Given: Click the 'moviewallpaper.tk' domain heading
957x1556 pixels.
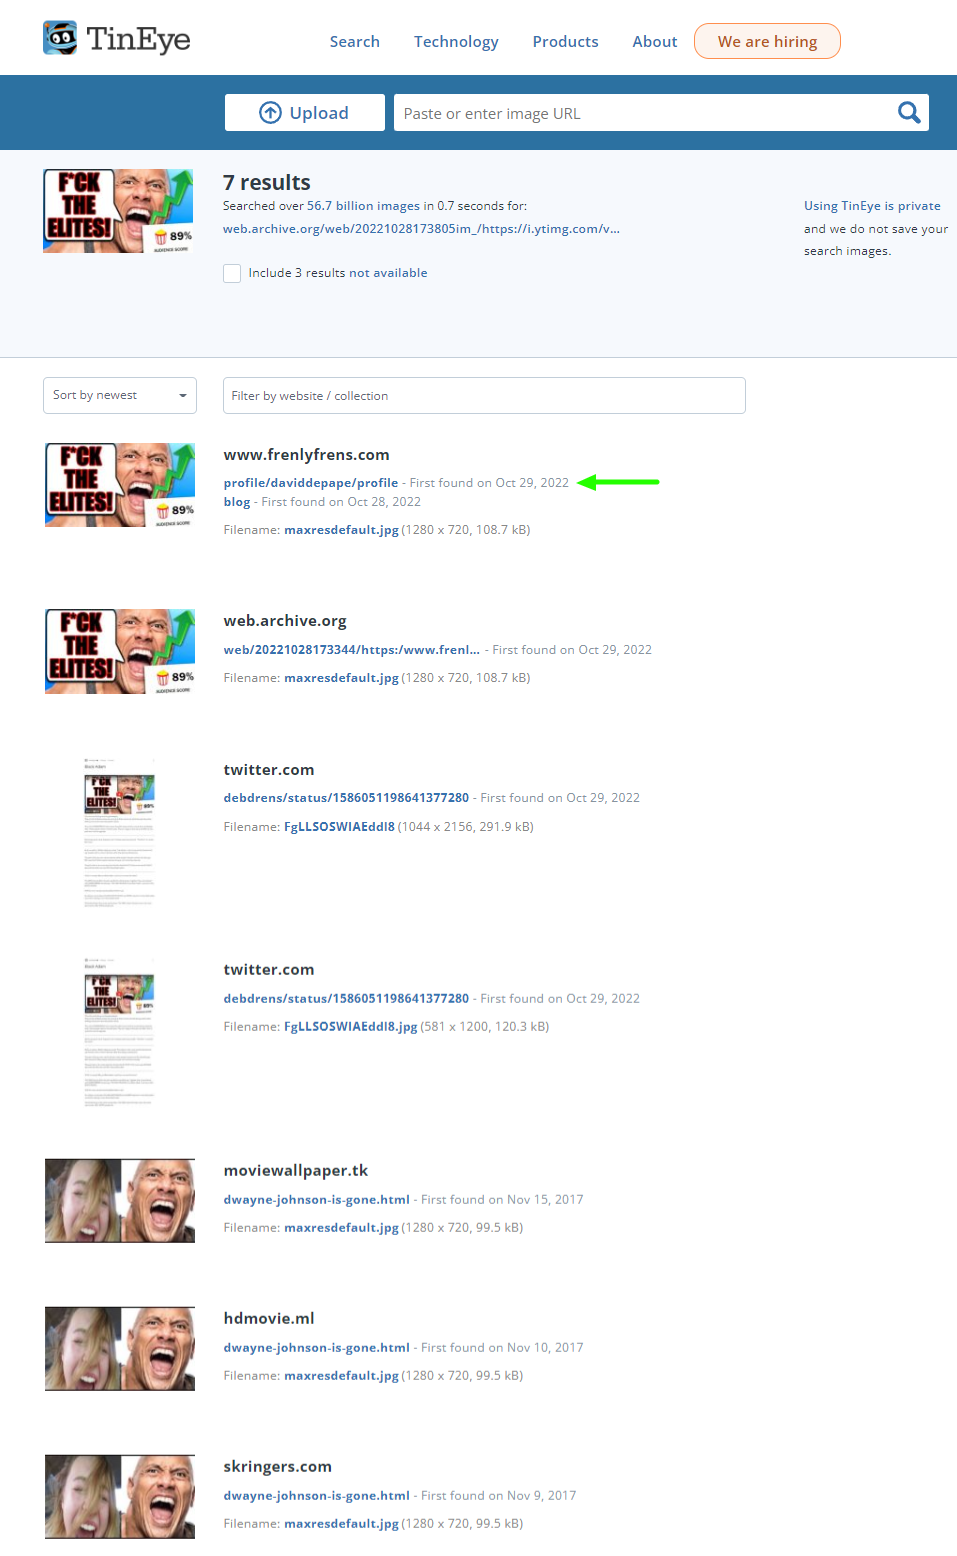Looking at the screenshot, I should (296, 1171).
